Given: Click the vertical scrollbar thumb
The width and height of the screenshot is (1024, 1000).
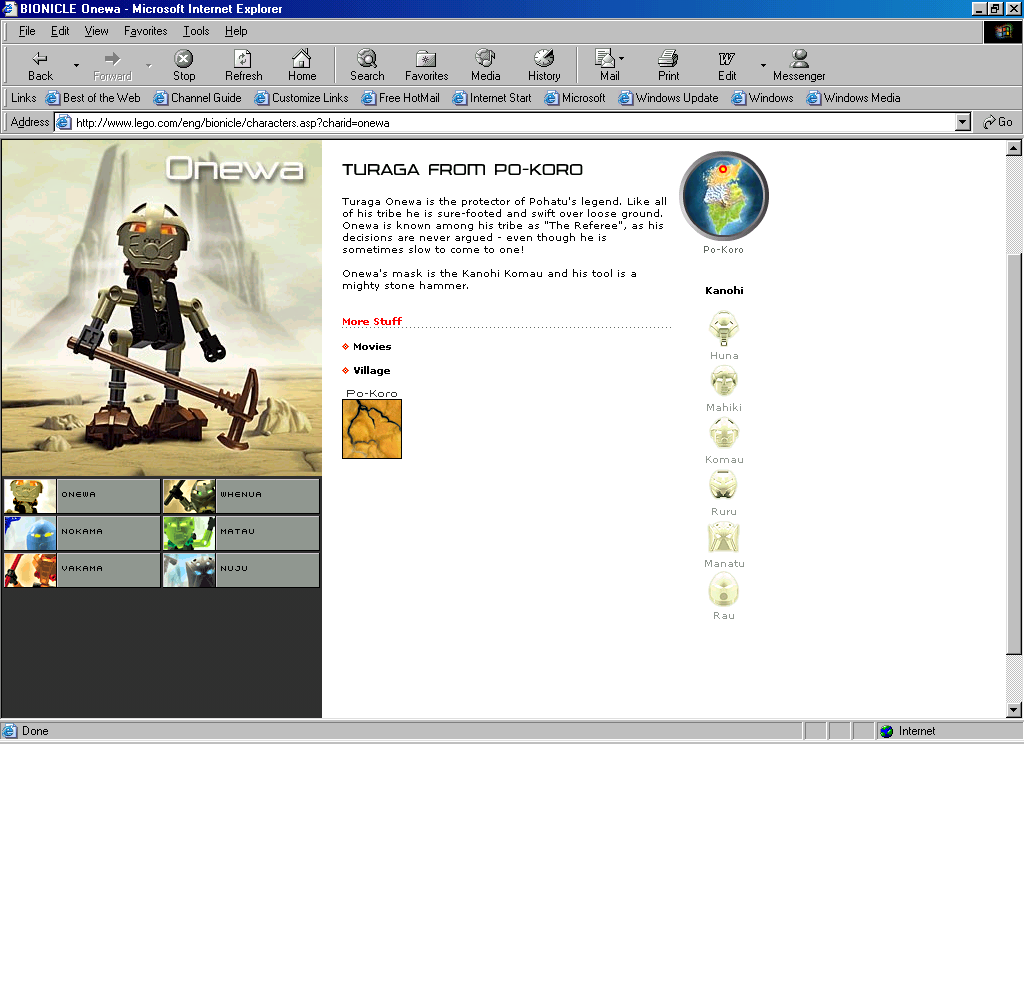Looking at the screenshot, I should pyautogui.click(x=1014, y=453).
